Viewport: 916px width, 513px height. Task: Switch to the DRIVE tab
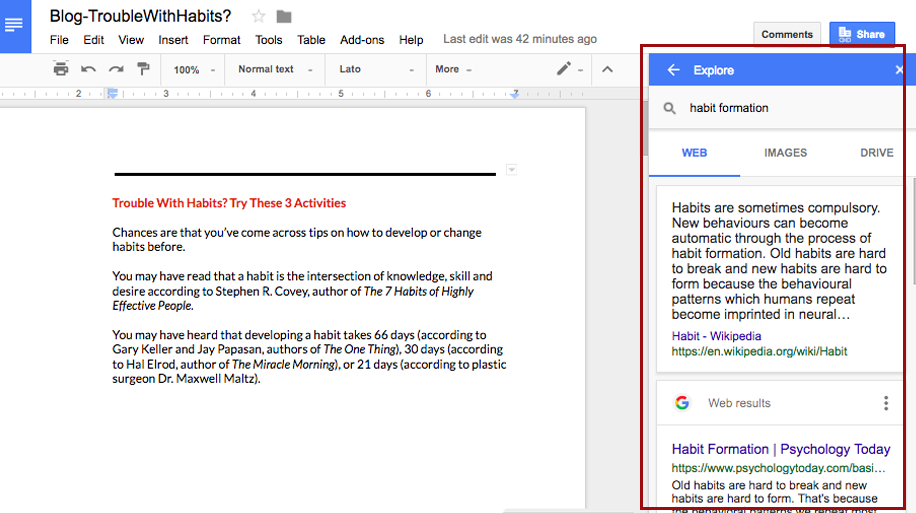point(876,152)
